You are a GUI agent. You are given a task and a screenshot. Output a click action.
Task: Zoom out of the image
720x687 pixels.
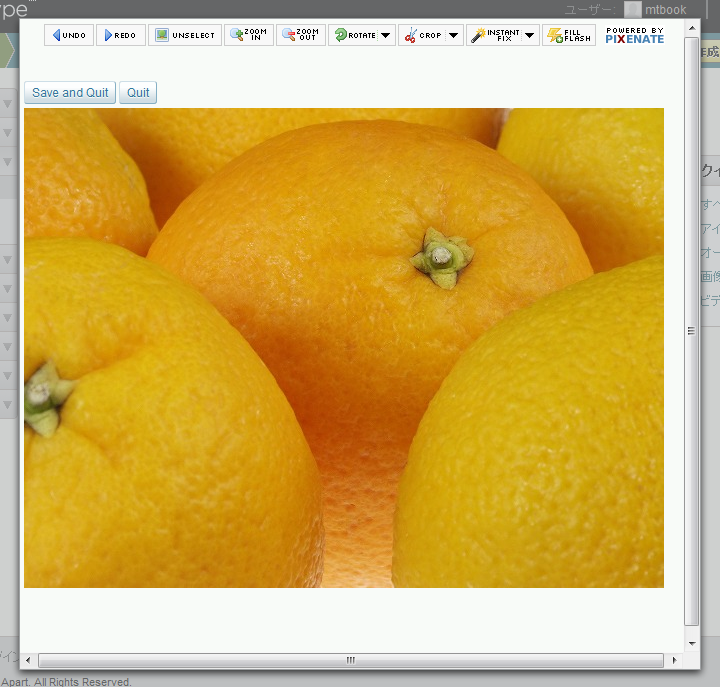point(301,35)
